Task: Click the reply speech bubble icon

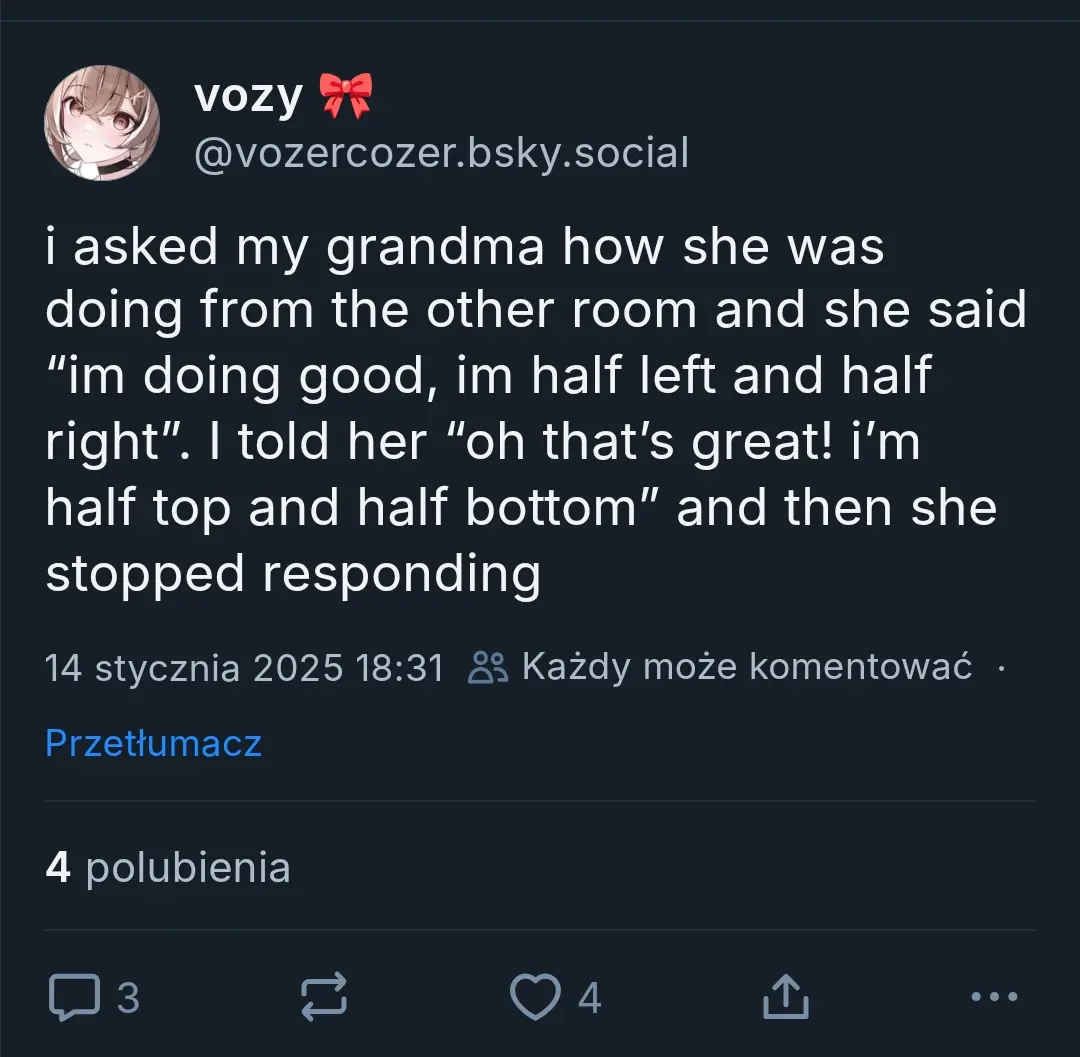Action: (74, 997)
